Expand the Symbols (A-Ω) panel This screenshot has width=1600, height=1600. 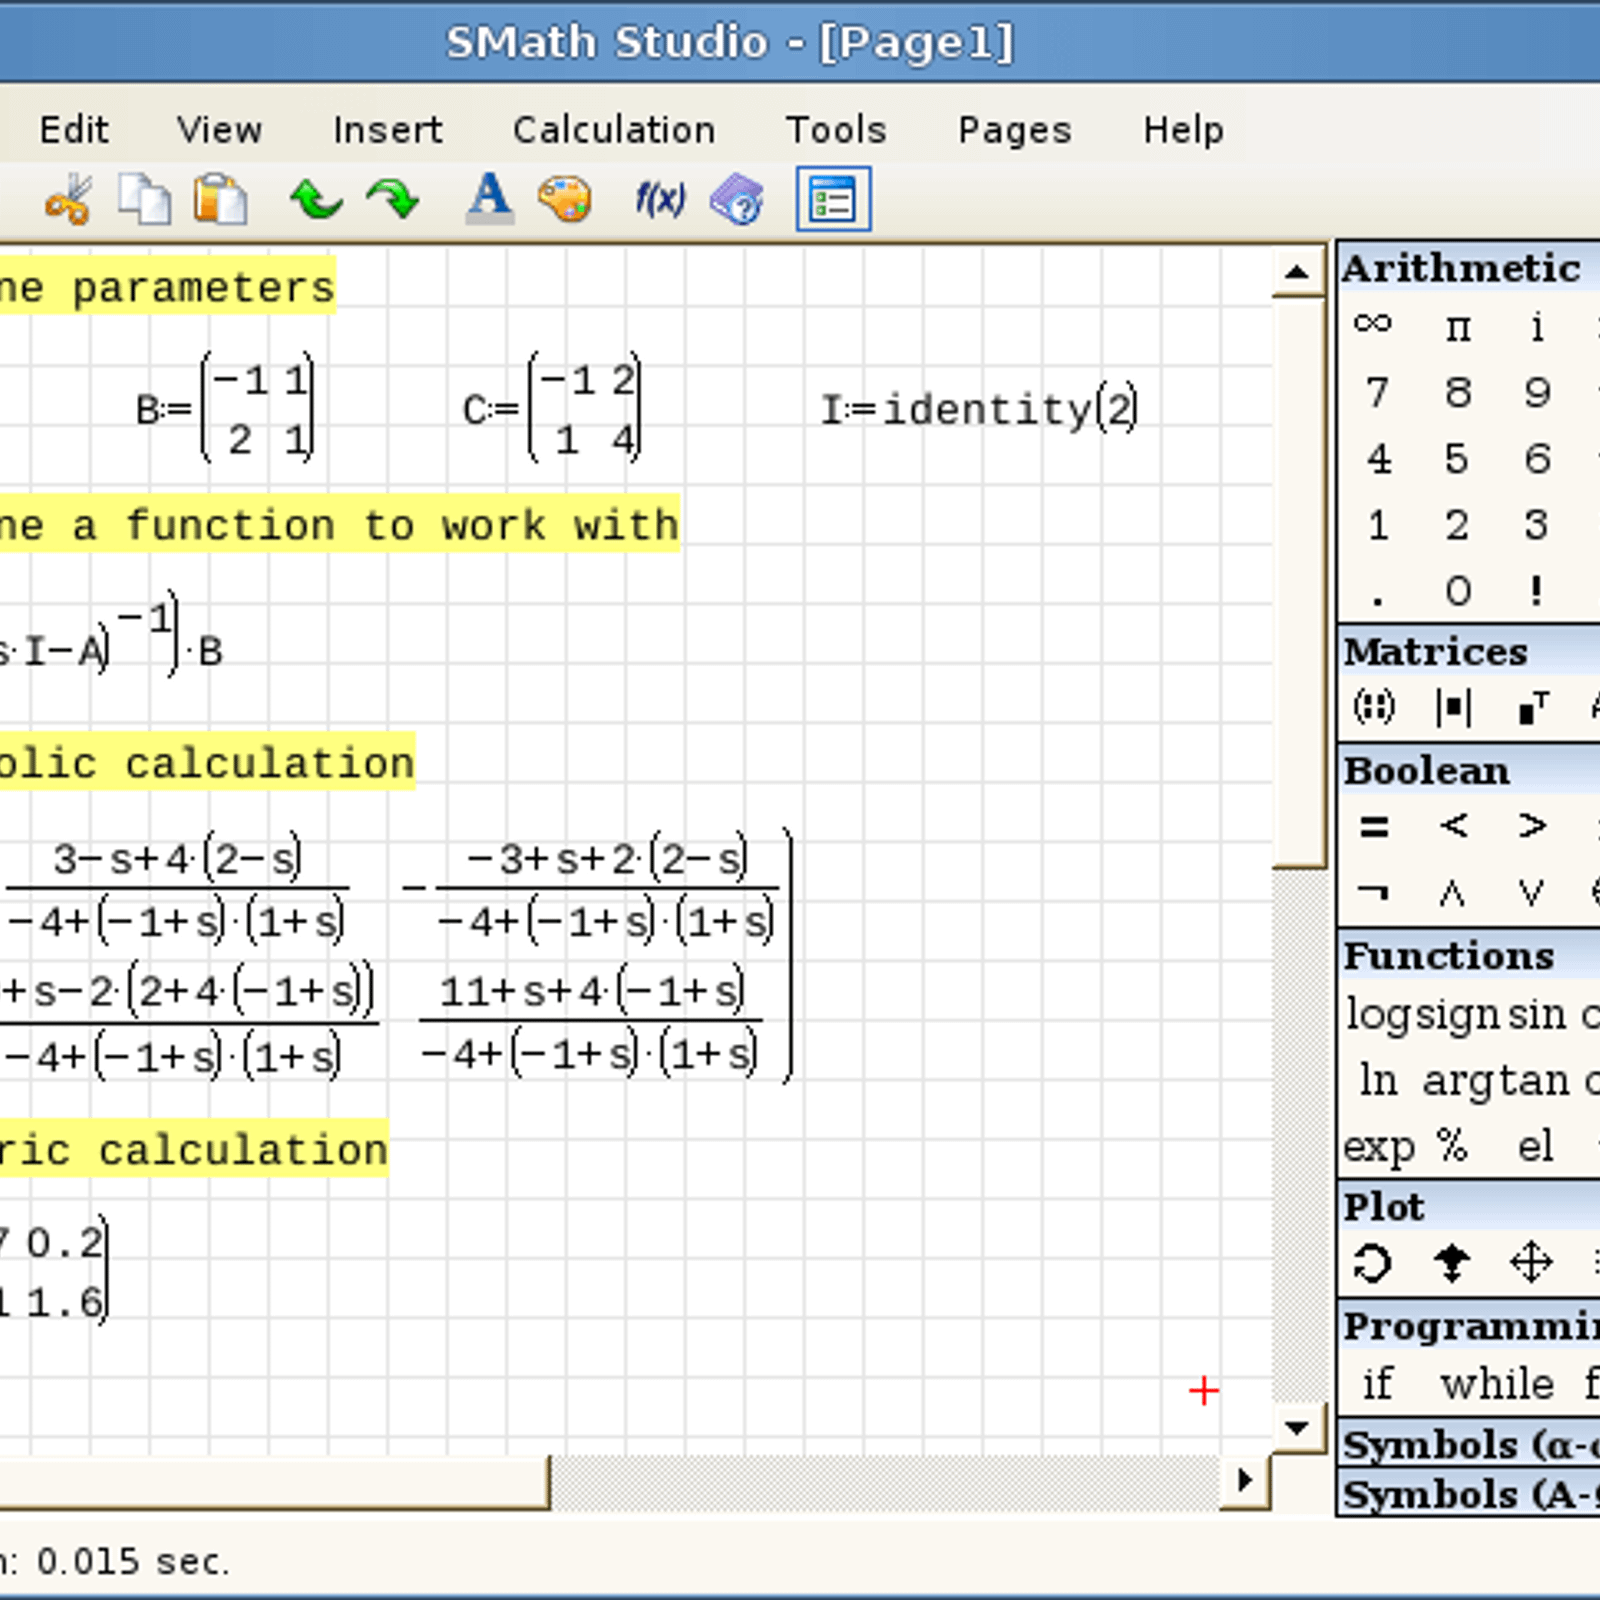1470,1494
